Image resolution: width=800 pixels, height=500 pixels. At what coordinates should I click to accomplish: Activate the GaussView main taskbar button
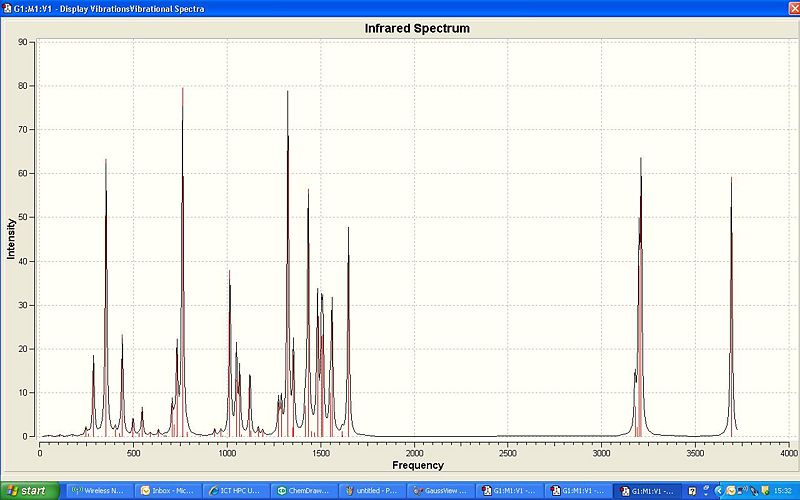click(441, 491)
